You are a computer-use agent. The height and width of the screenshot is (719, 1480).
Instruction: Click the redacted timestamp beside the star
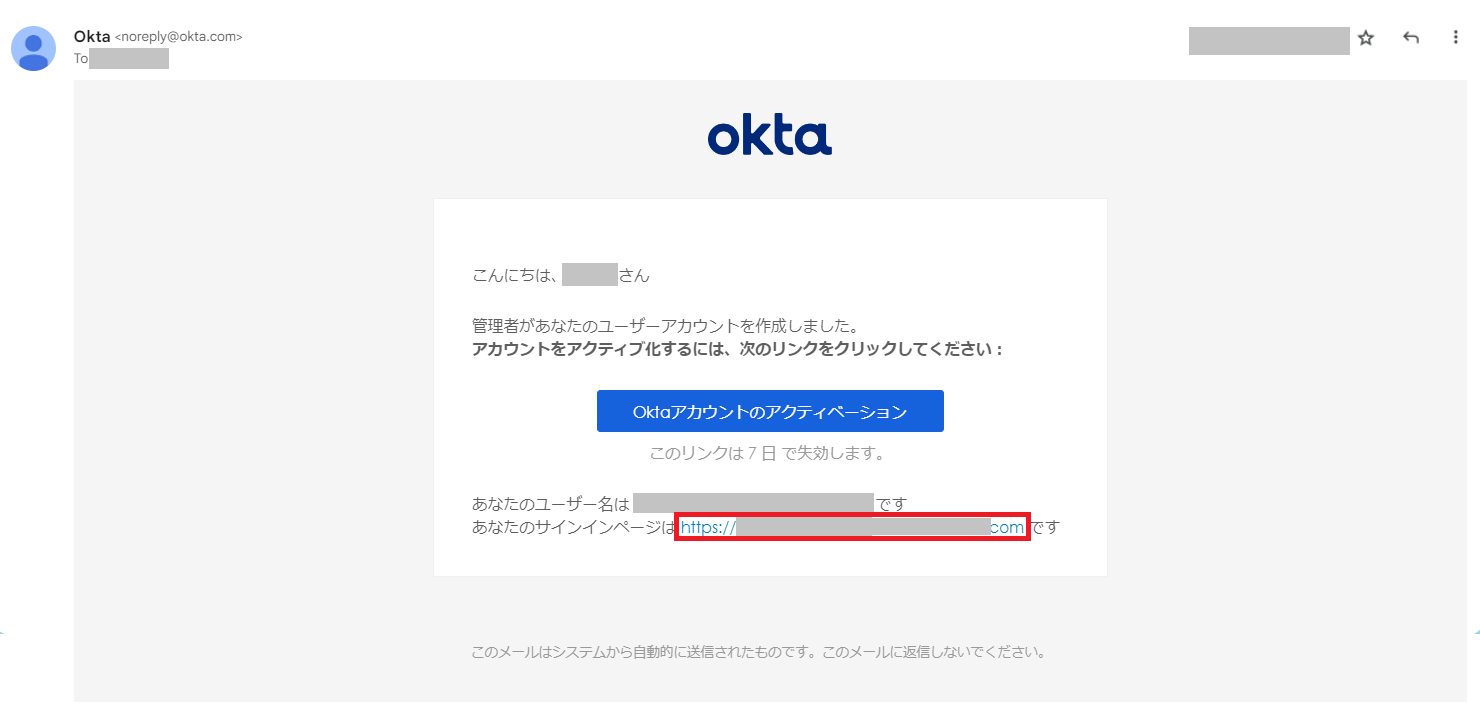[x=1269, y=40]
